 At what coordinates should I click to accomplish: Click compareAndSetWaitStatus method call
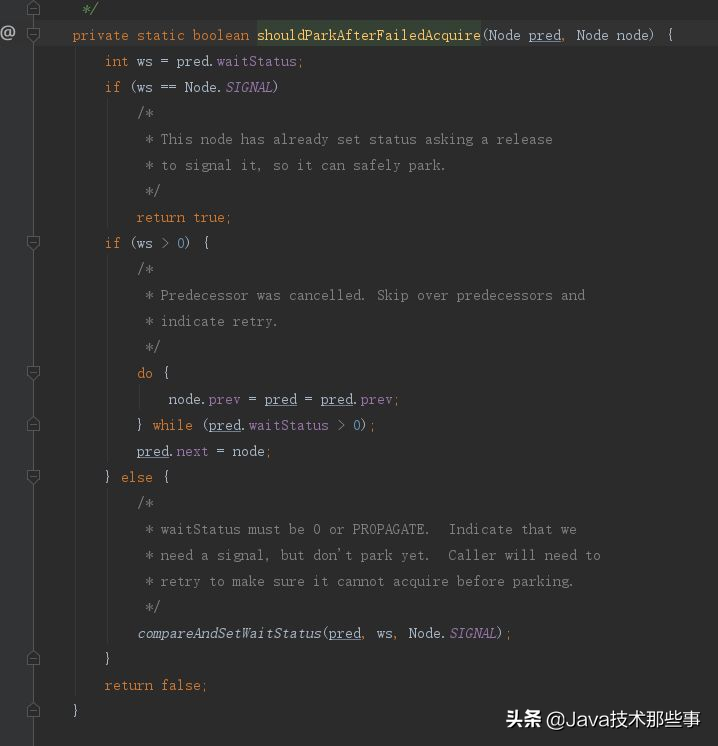tap(229, 633)
